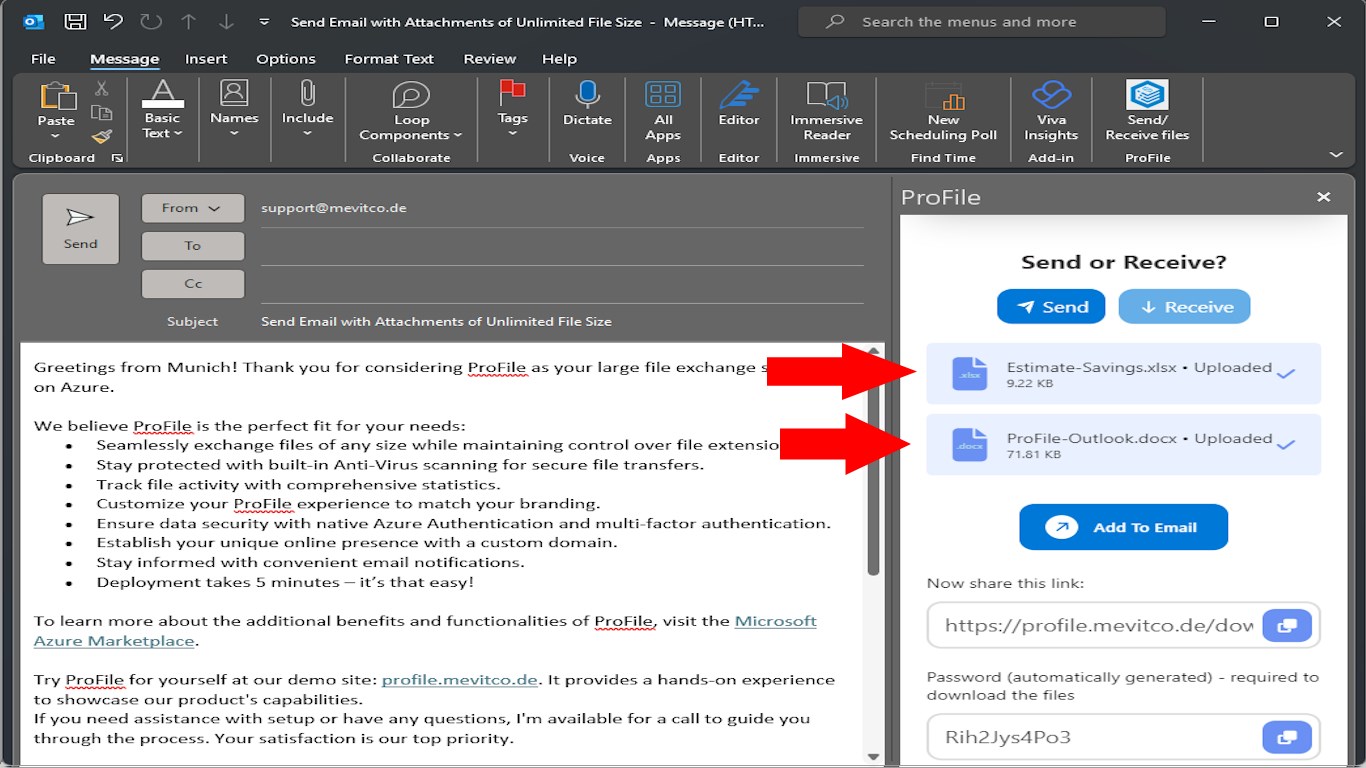Switch to the Insert tab
This screenshot has width=1366, height=768.
pyautogui.click(x=206, y=59)
